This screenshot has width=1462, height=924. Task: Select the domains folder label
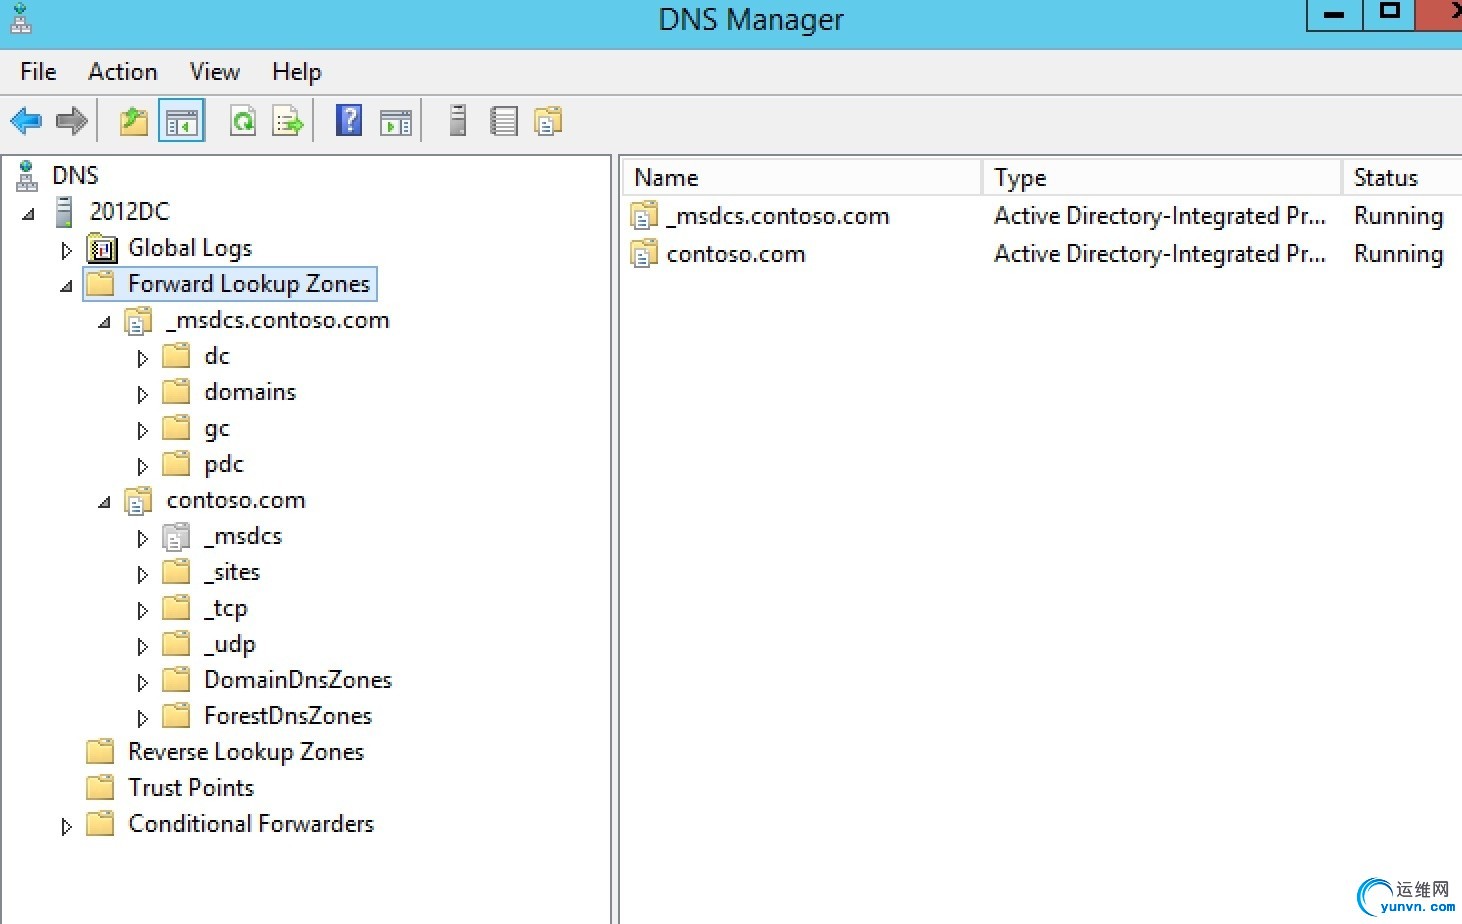[x=250, y=392]
